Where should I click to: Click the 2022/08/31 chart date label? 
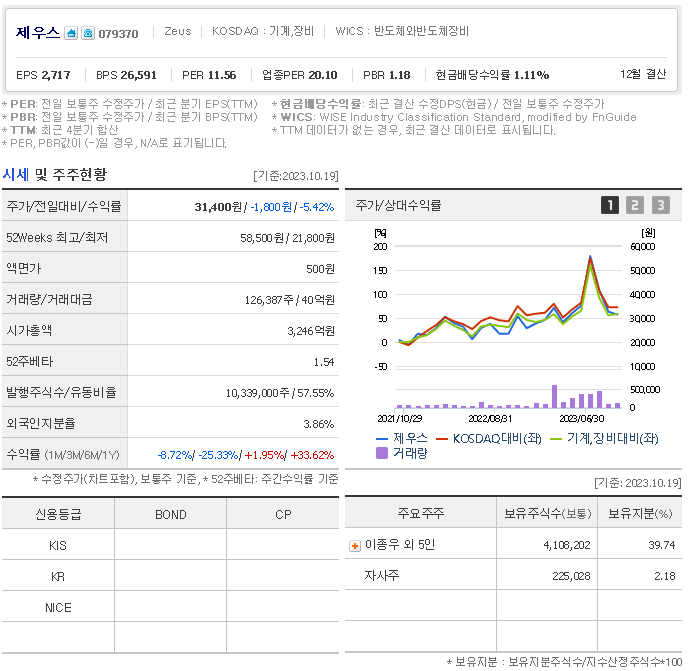point(490,418)
